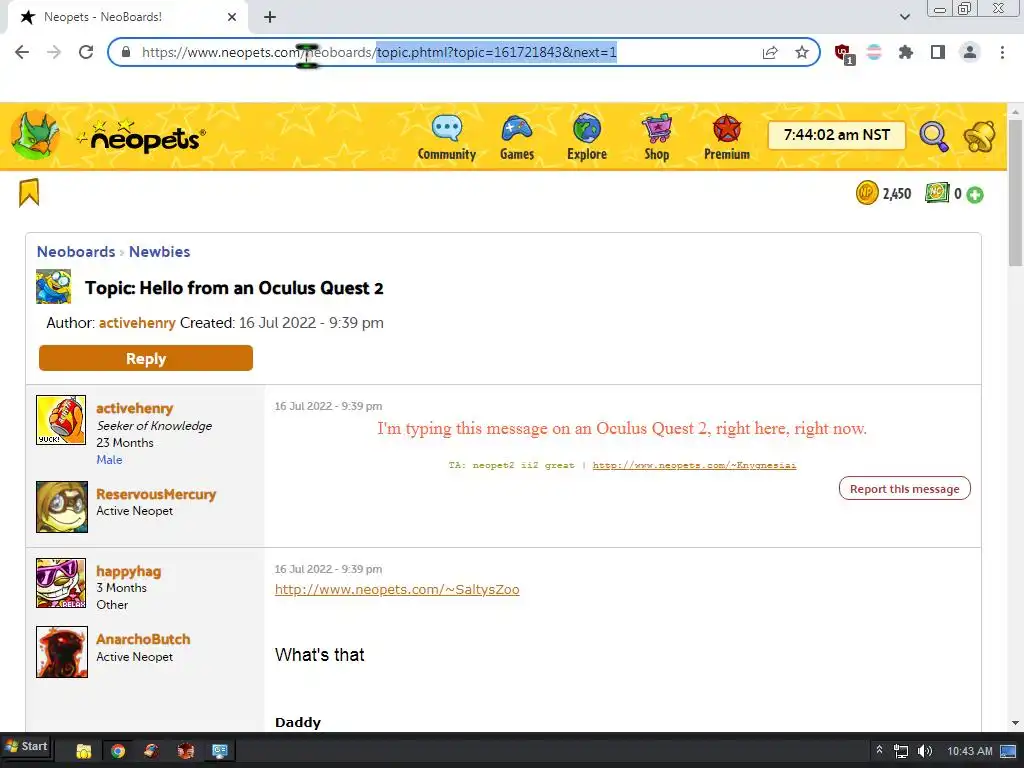Click the striped flag extension icon

874,52
